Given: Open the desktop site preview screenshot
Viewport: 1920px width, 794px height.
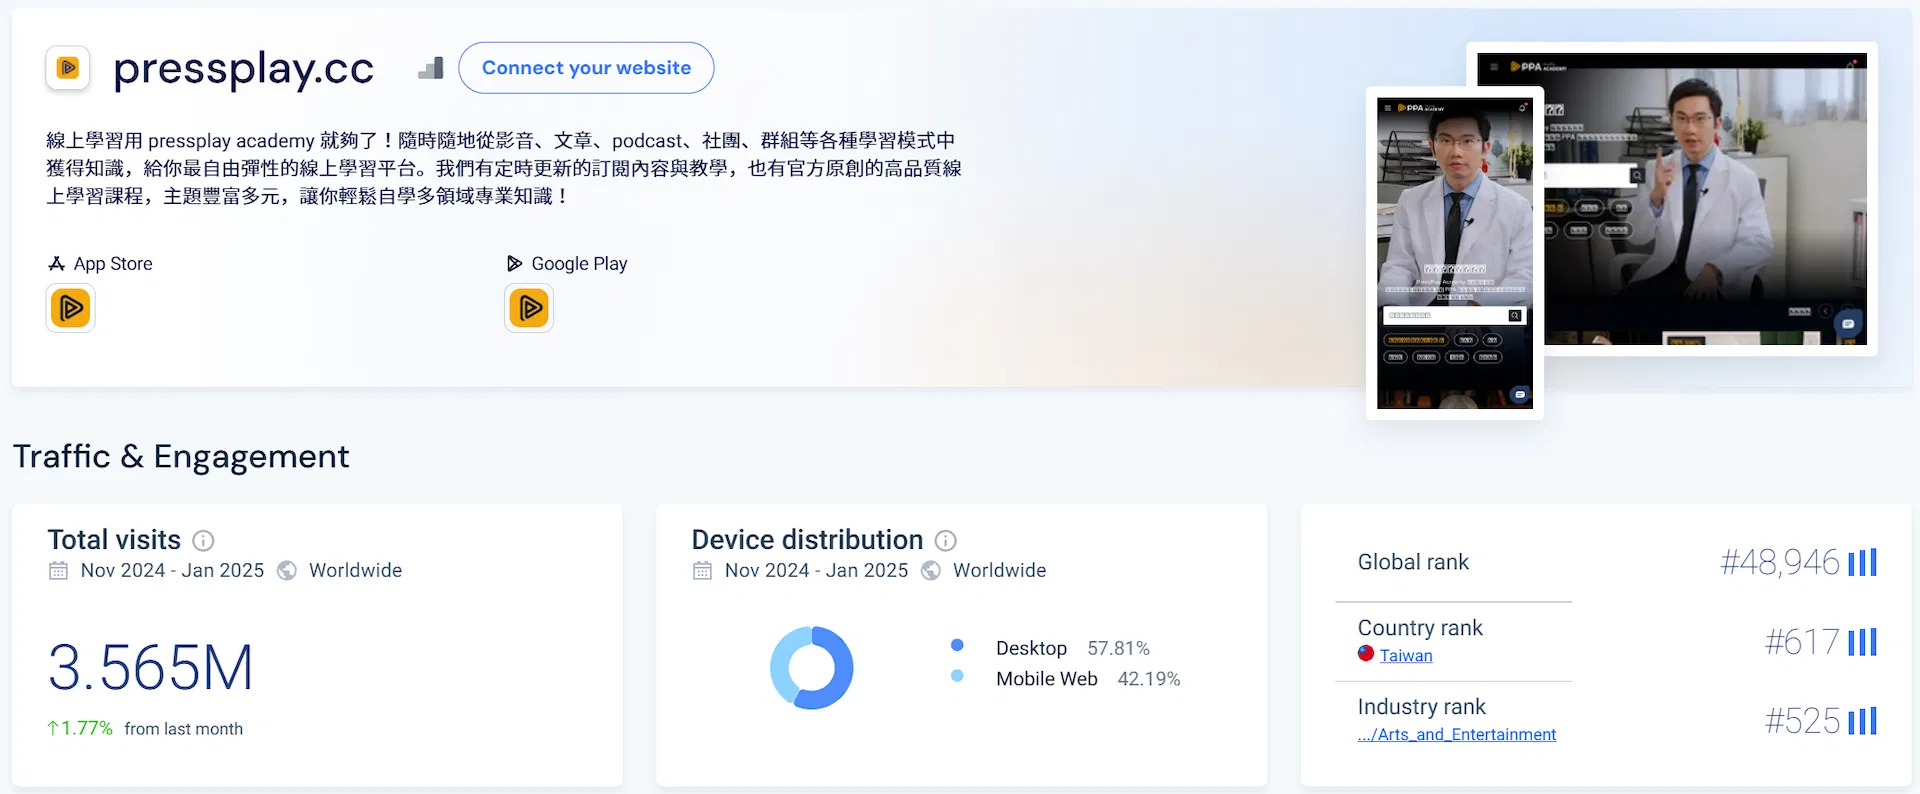Looking at the screenshot, I should click(1705, 199).
